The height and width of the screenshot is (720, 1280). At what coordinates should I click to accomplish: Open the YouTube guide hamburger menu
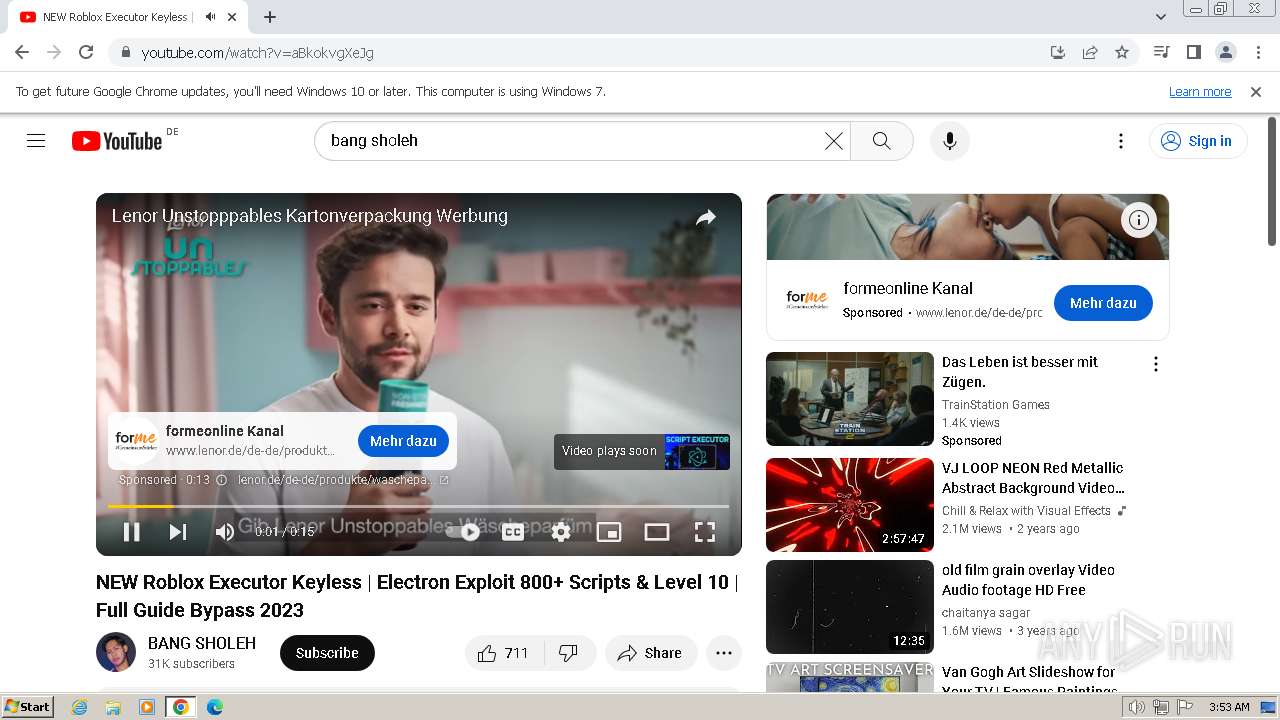click(36, 141)
